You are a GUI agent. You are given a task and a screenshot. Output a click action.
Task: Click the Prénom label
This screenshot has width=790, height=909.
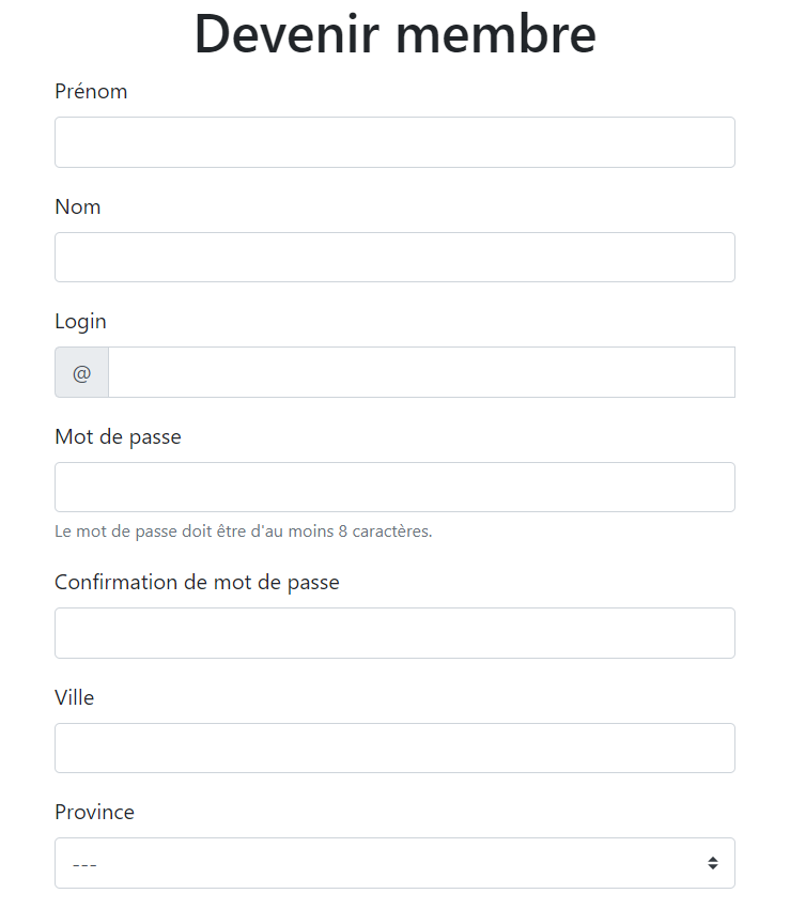point(91,92)
